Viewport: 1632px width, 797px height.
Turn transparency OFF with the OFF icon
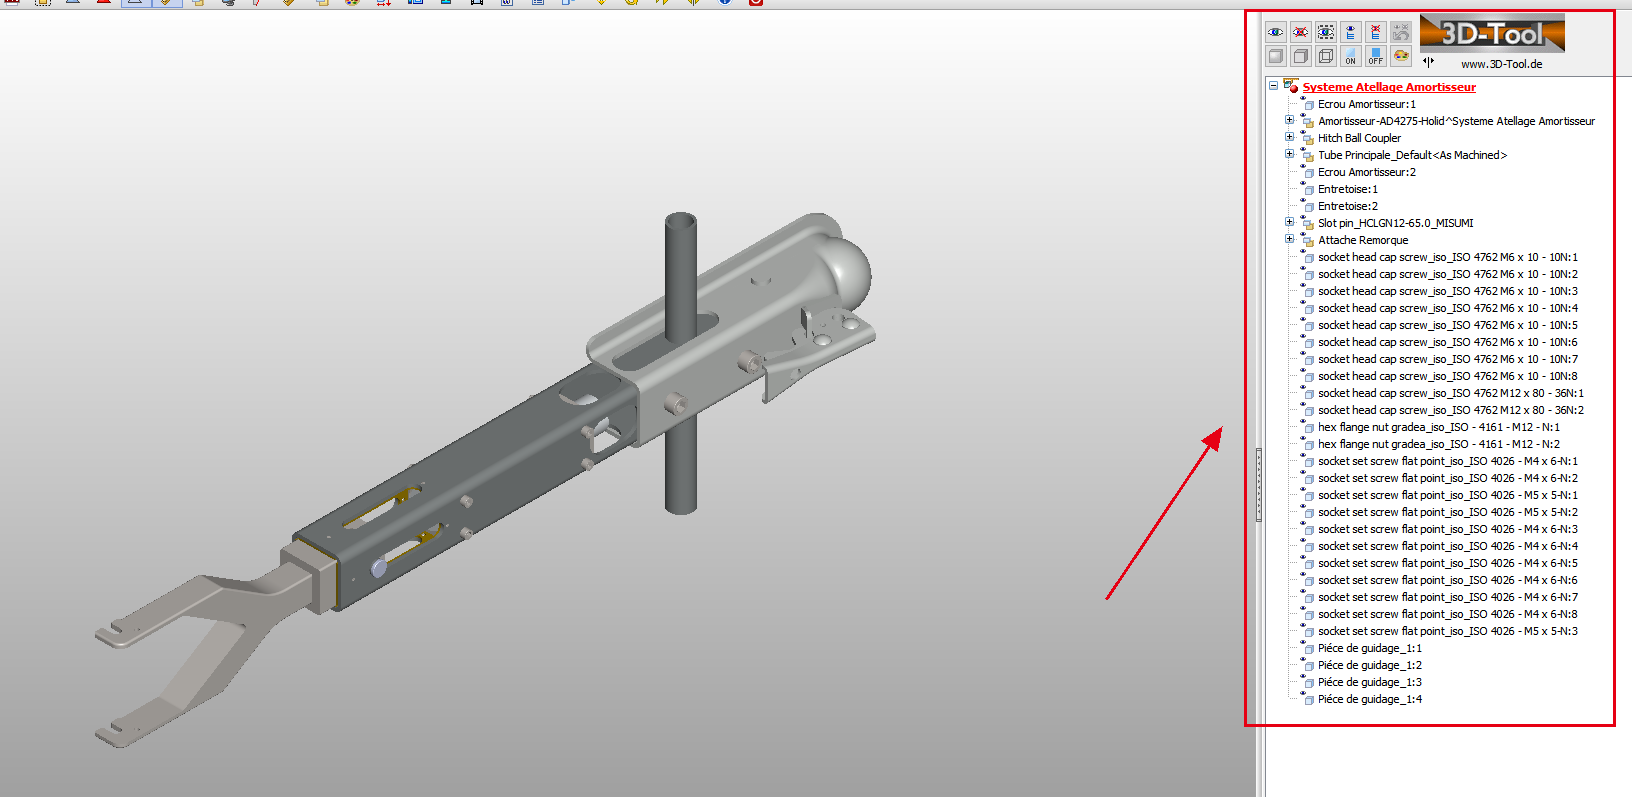click(1375, 56)
